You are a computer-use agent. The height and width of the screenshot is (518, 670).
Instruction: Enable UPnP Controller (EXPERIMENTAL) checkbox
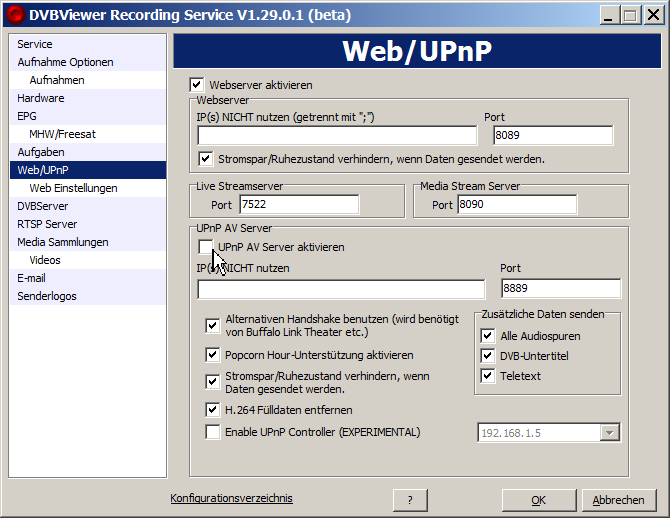point(213,432)
